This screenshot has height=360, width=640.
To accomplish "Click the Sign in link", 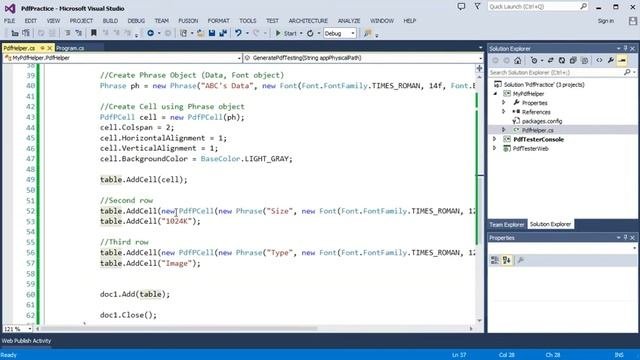I will click(x=606, y=21).
